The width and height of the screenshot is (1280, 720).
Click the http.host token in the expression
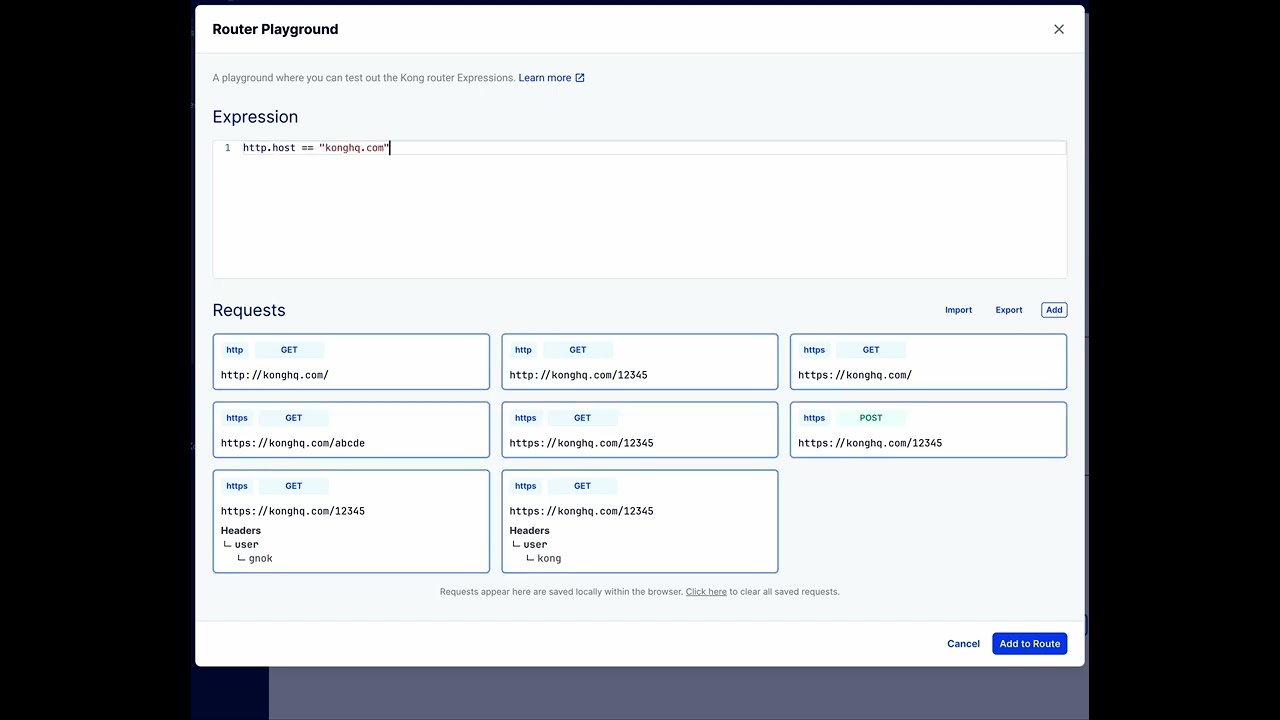click(x=269, y=148)
